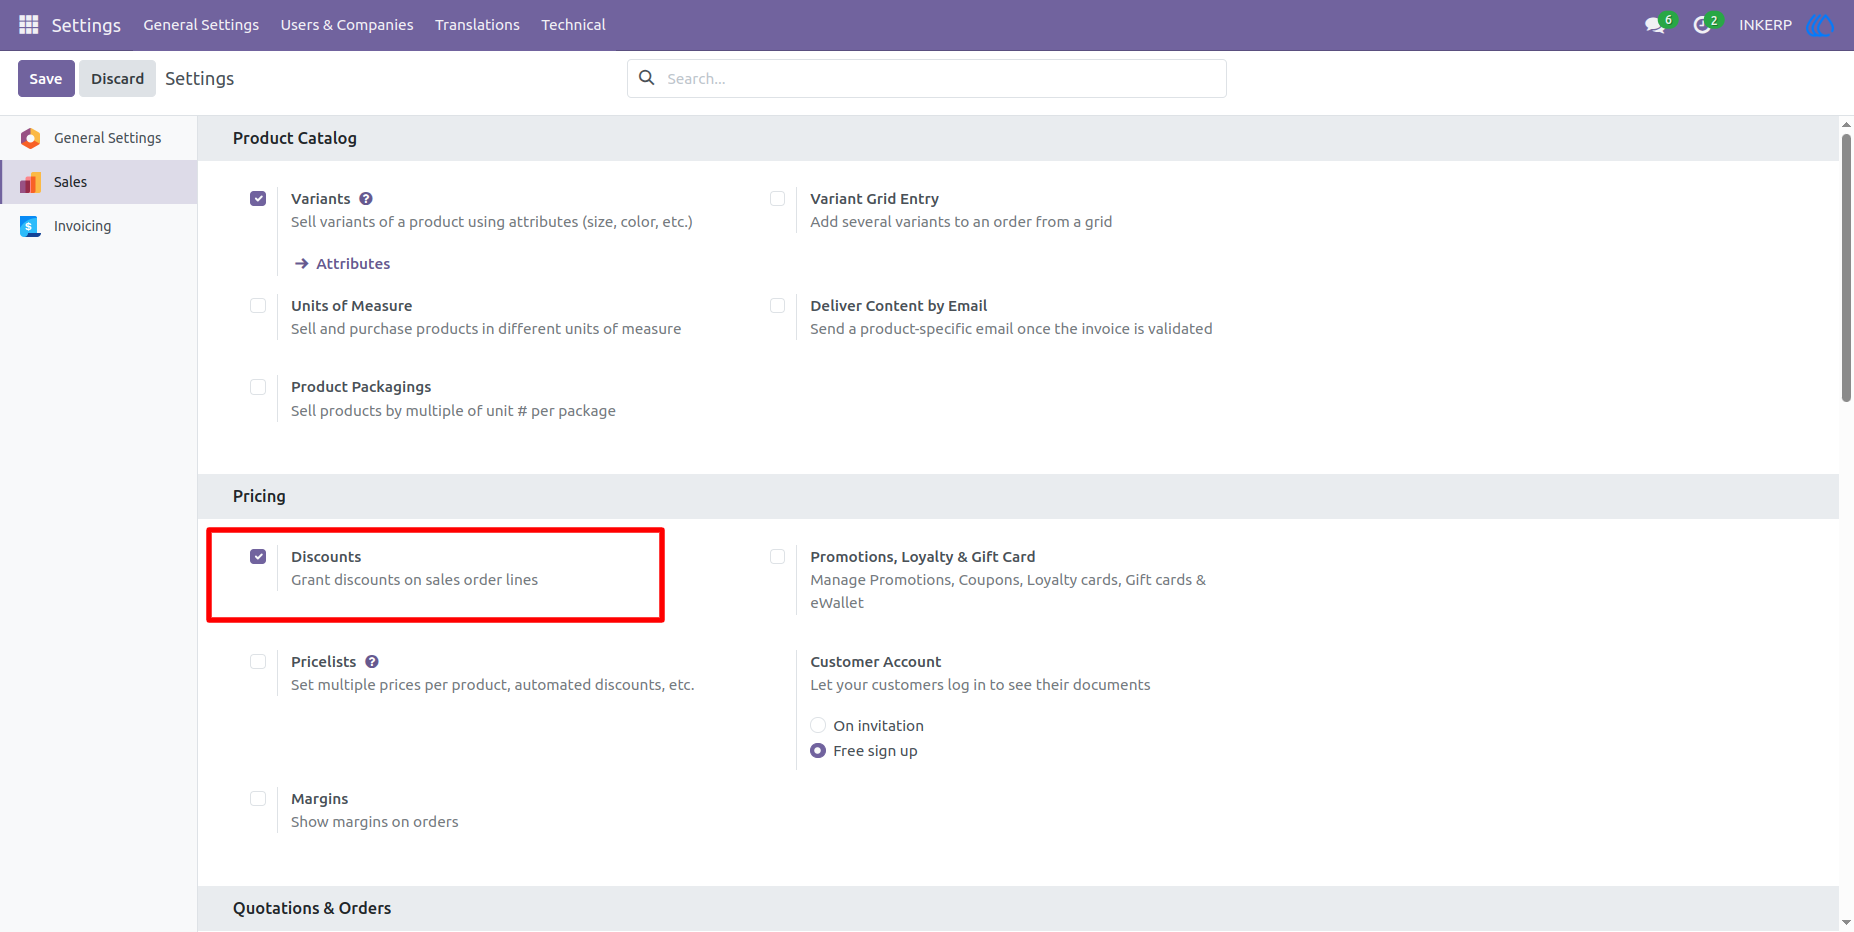1854x932 pixels.
Task: Enable the Units of Measure checkbox
Action: coord(258,306)
